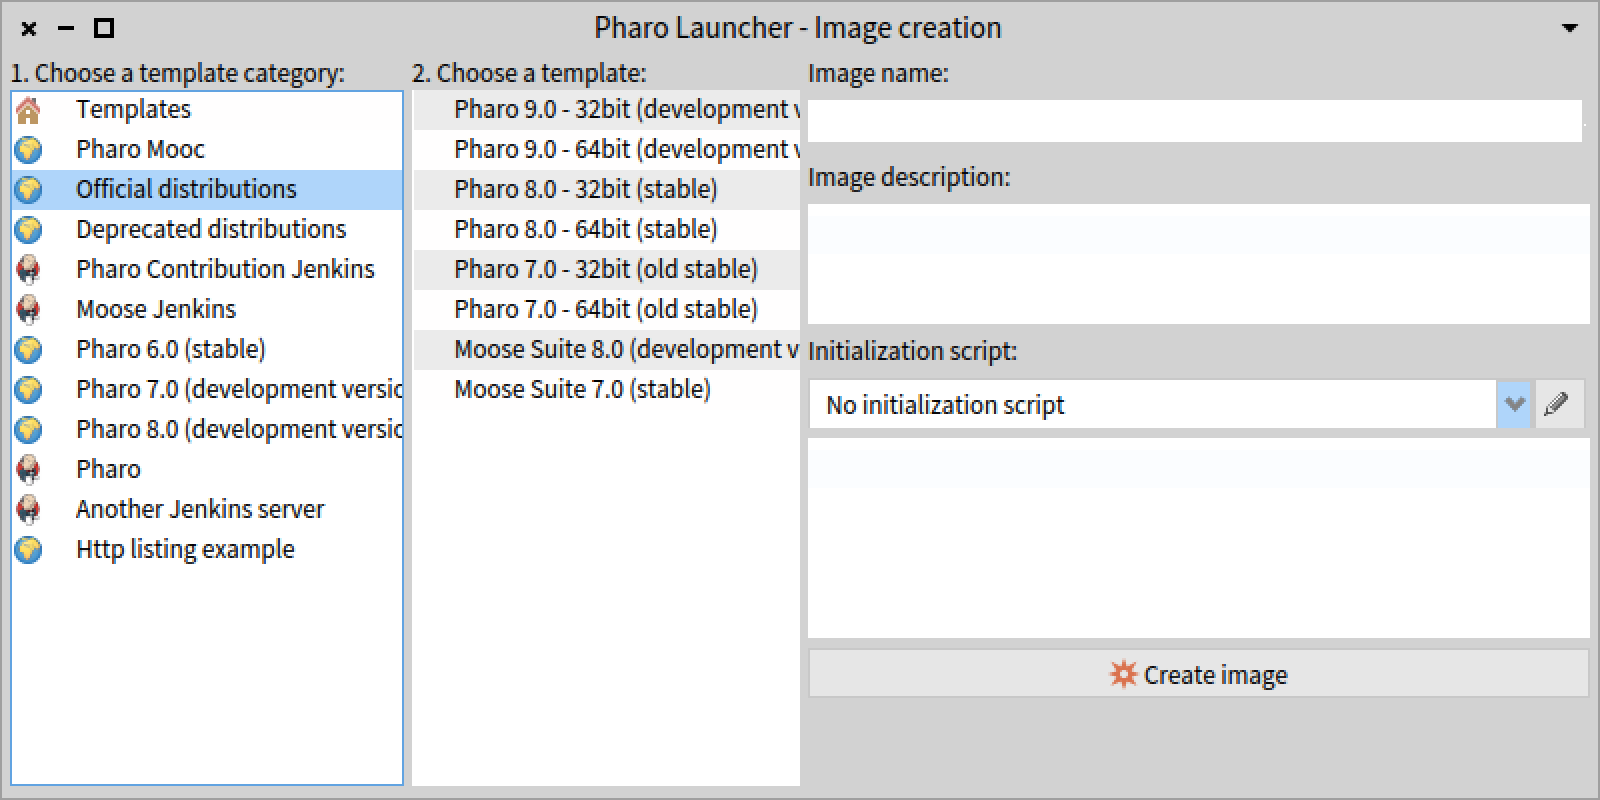
Task: Click the house icon beside Templates
Action: click(x=29, y=109)
